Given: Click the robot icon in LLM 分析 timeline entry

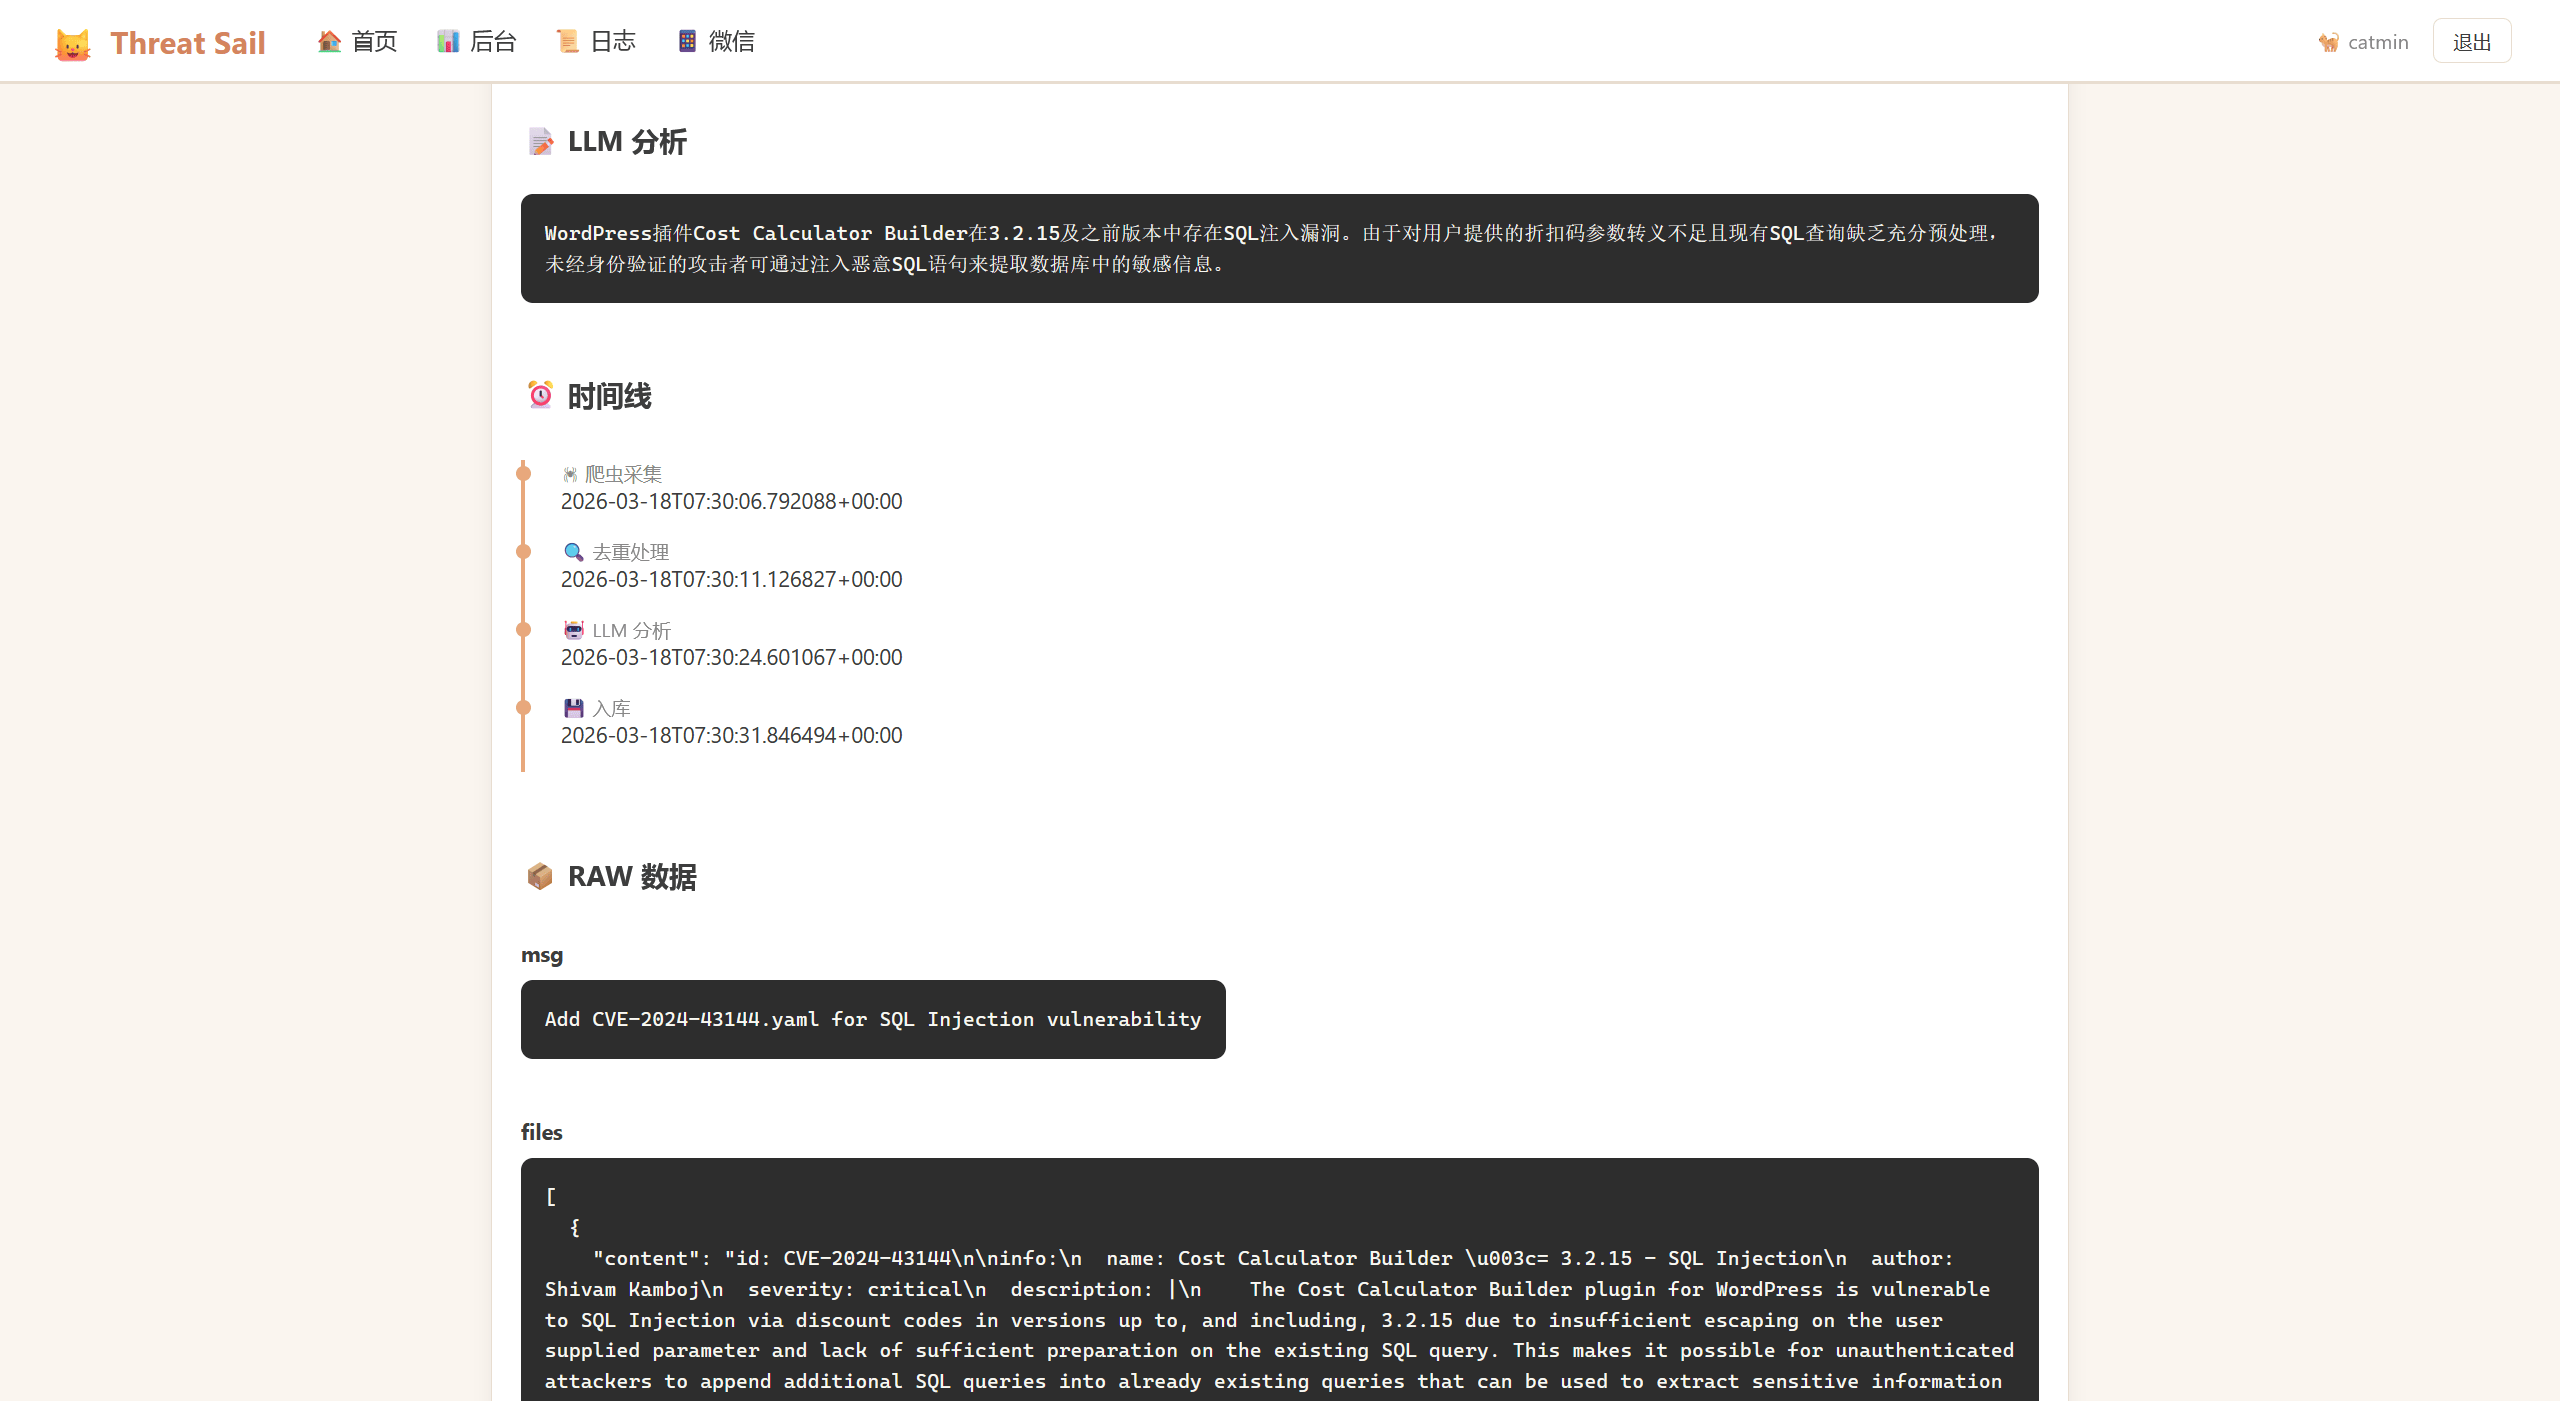Looking at the screenshot, I should click(x=573, y=630).
